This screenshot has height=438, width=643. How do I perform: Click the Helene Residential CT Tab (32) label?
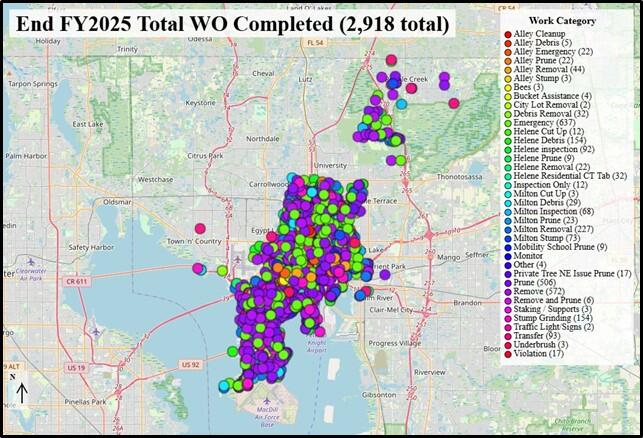[x=570, y=176]
